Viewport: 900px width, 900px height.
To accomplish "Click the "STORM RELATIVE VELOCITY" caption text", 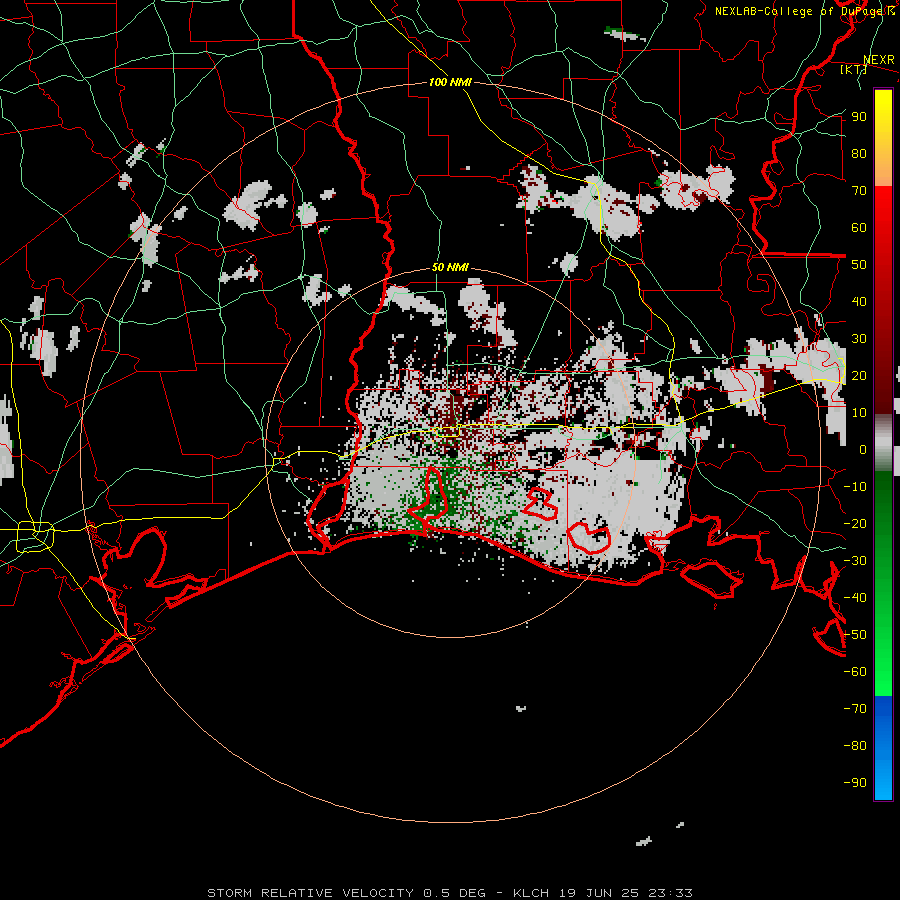I will point(310,893).
